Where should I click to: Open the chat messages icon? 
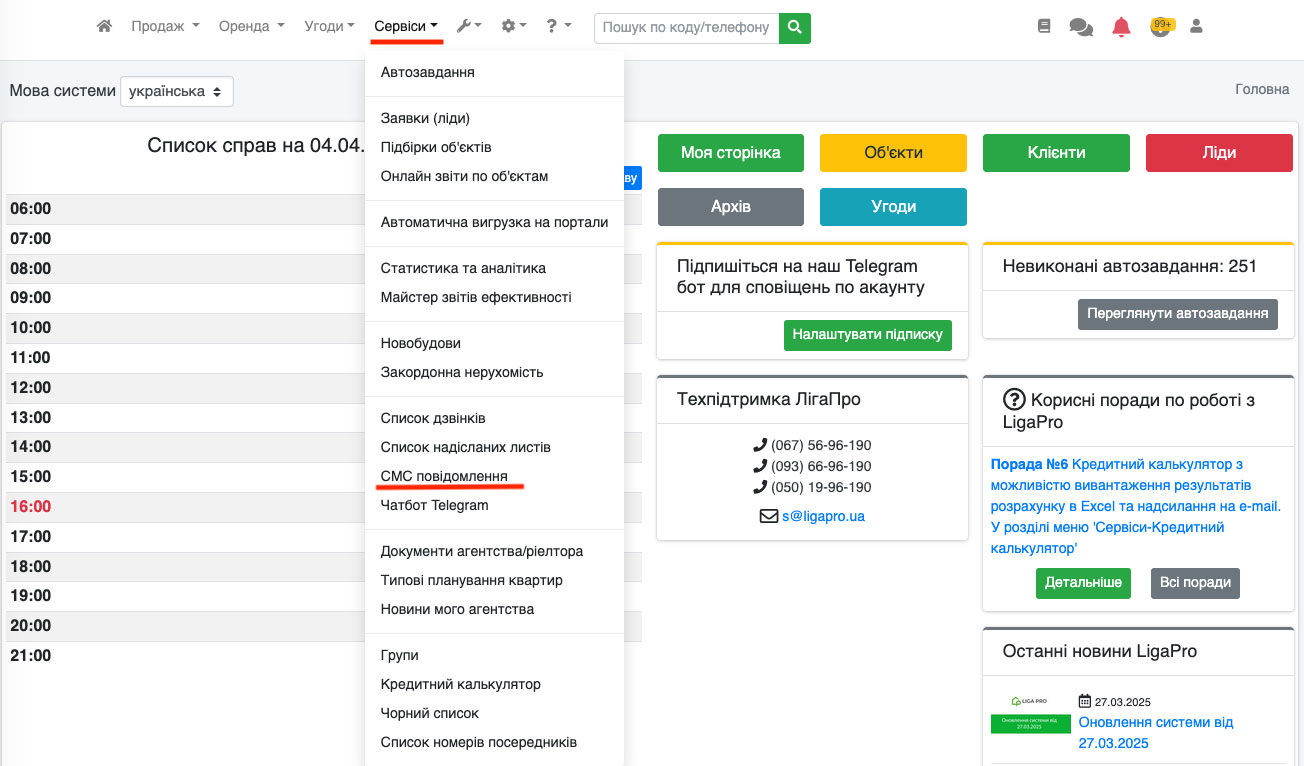pyautogui.click(x=1081, y=27)
